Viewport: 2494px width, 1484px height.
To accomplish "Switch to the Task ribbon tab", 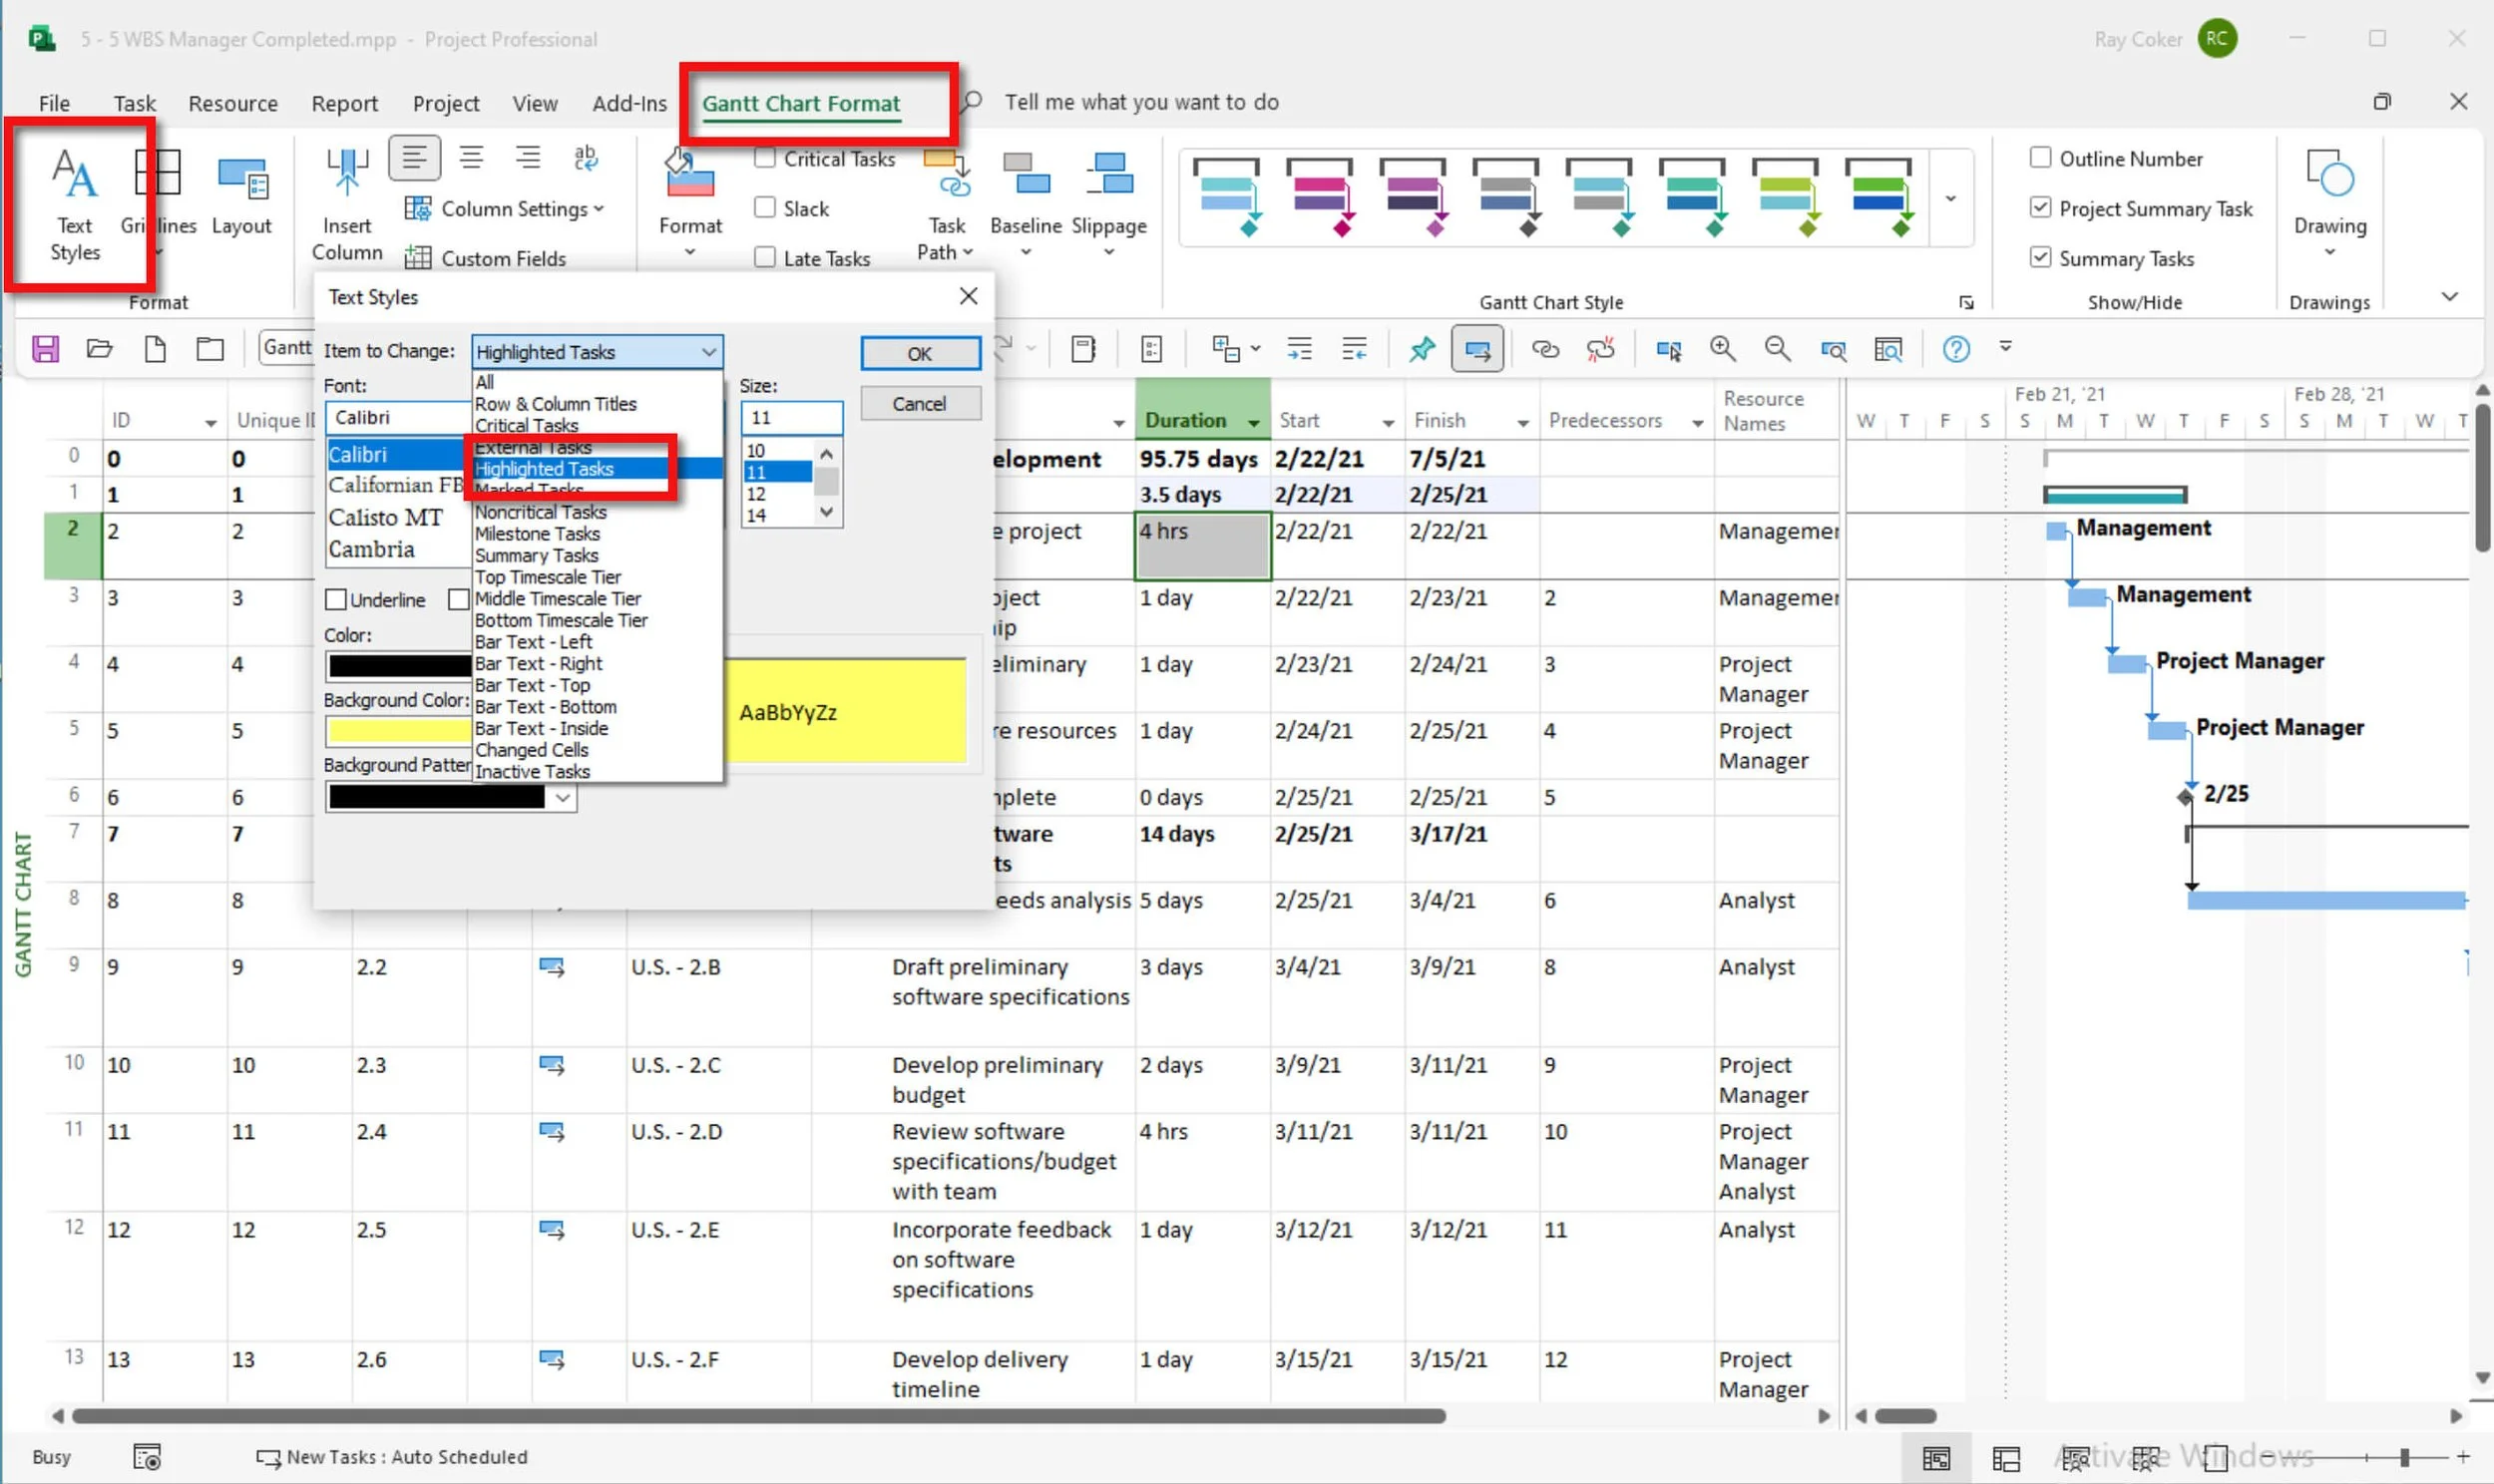I will click(x=134, y=103).
